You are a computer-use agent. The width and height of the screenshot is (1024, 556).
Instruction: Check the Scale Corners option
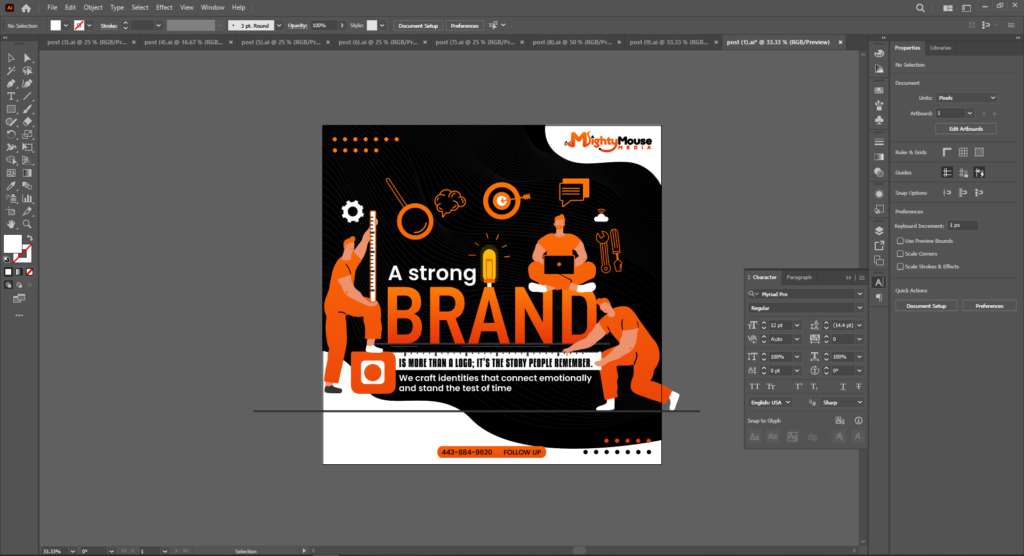pyautogui.click(x=901, y=254)
